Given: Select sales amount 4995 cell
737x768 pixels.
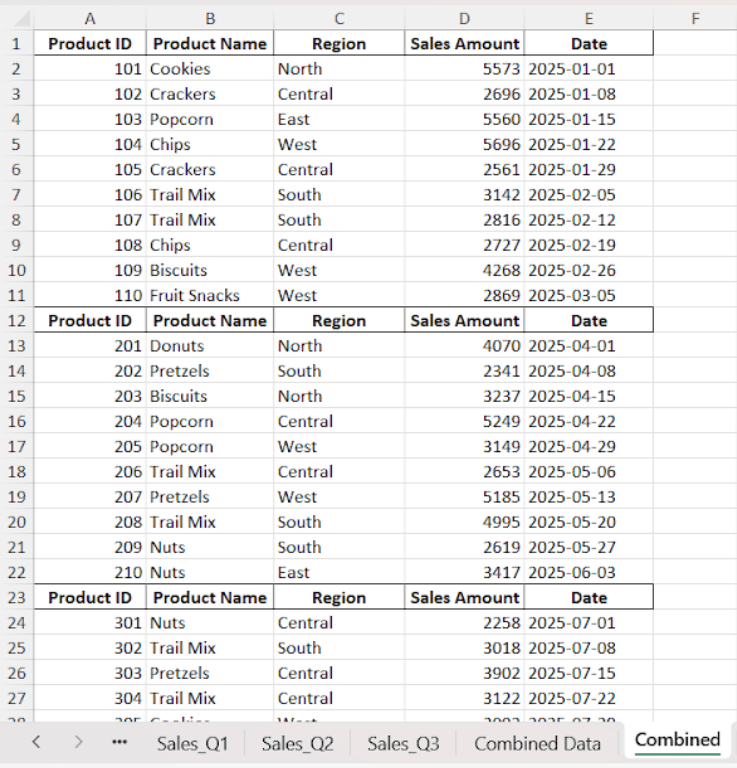Looking at the screenshot, I should tap(464, 522).
